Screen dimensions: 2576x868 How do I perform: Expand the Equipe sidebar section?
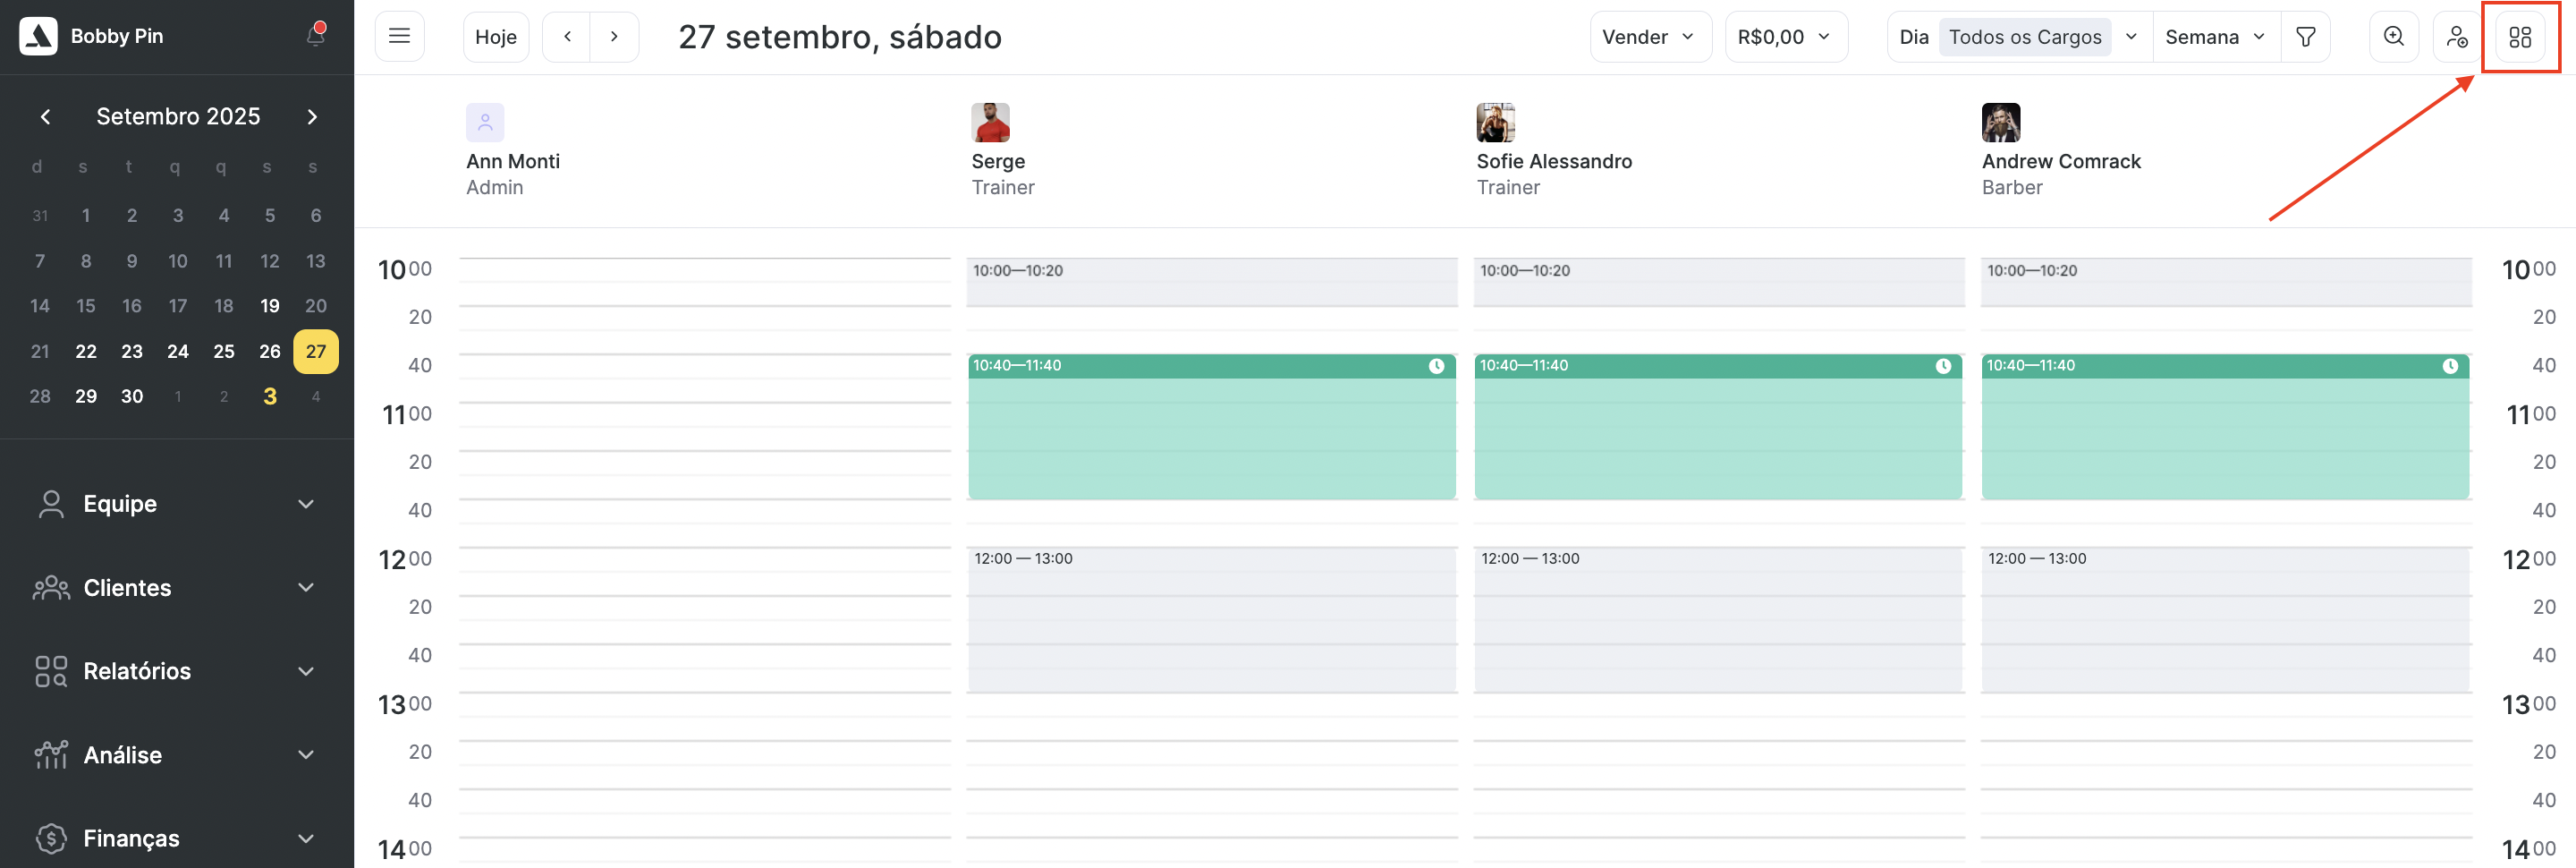(x=176, y=504)
